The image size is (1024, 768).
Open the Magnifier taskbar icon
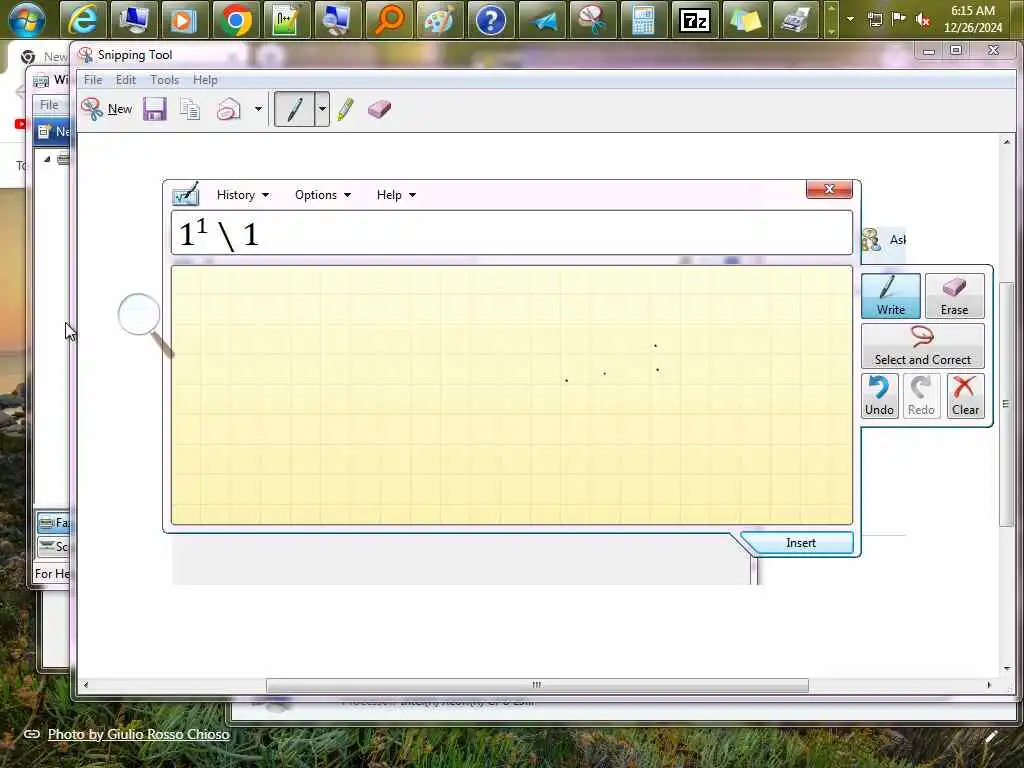(x=389, y=20)
